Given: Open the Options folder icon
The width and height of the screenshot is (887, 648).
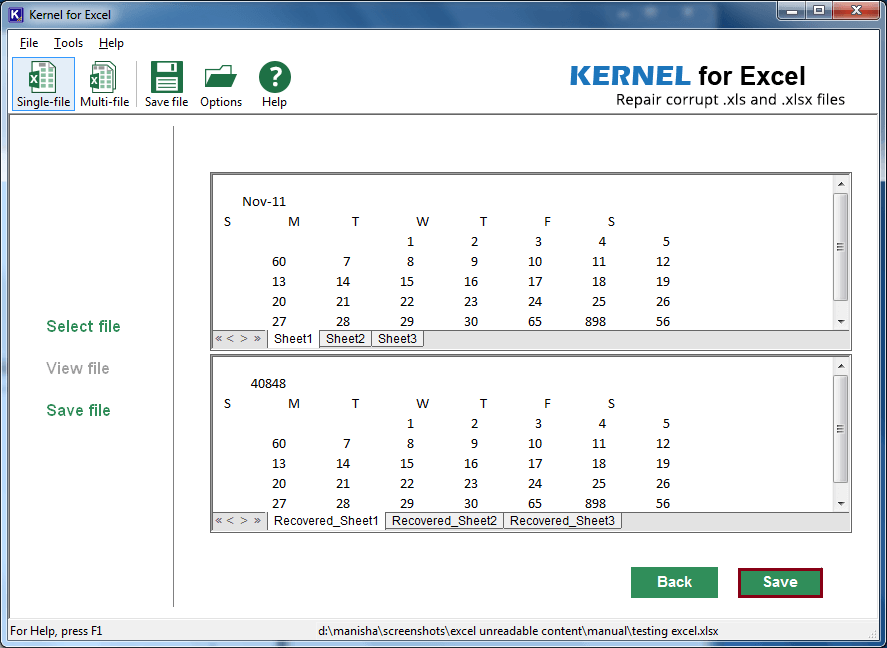Looking at the screenshot, I should point(221,84).
